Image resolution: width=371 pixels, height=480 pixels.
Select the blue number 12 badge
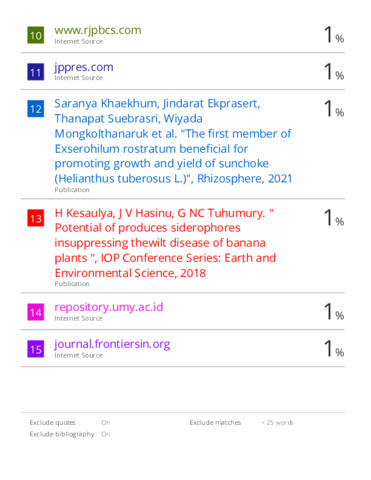point(36,109)
